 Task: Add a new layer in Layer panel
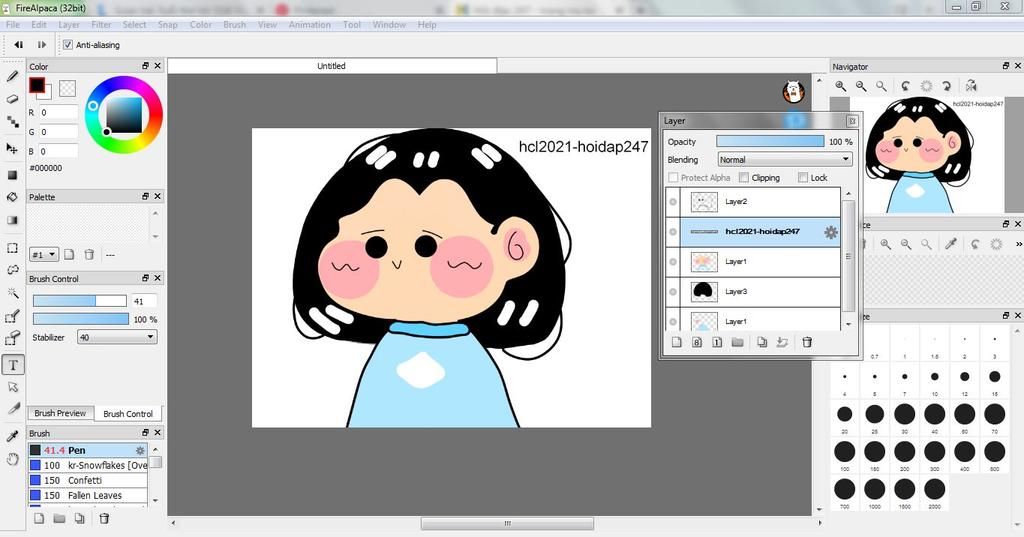tap(677, 342)
